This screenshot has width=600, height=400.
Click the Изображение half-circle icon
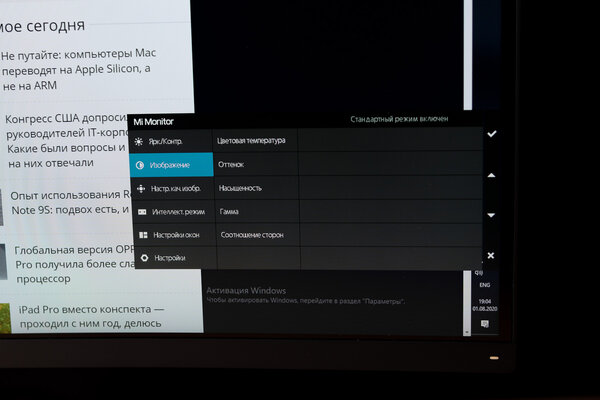140,165
